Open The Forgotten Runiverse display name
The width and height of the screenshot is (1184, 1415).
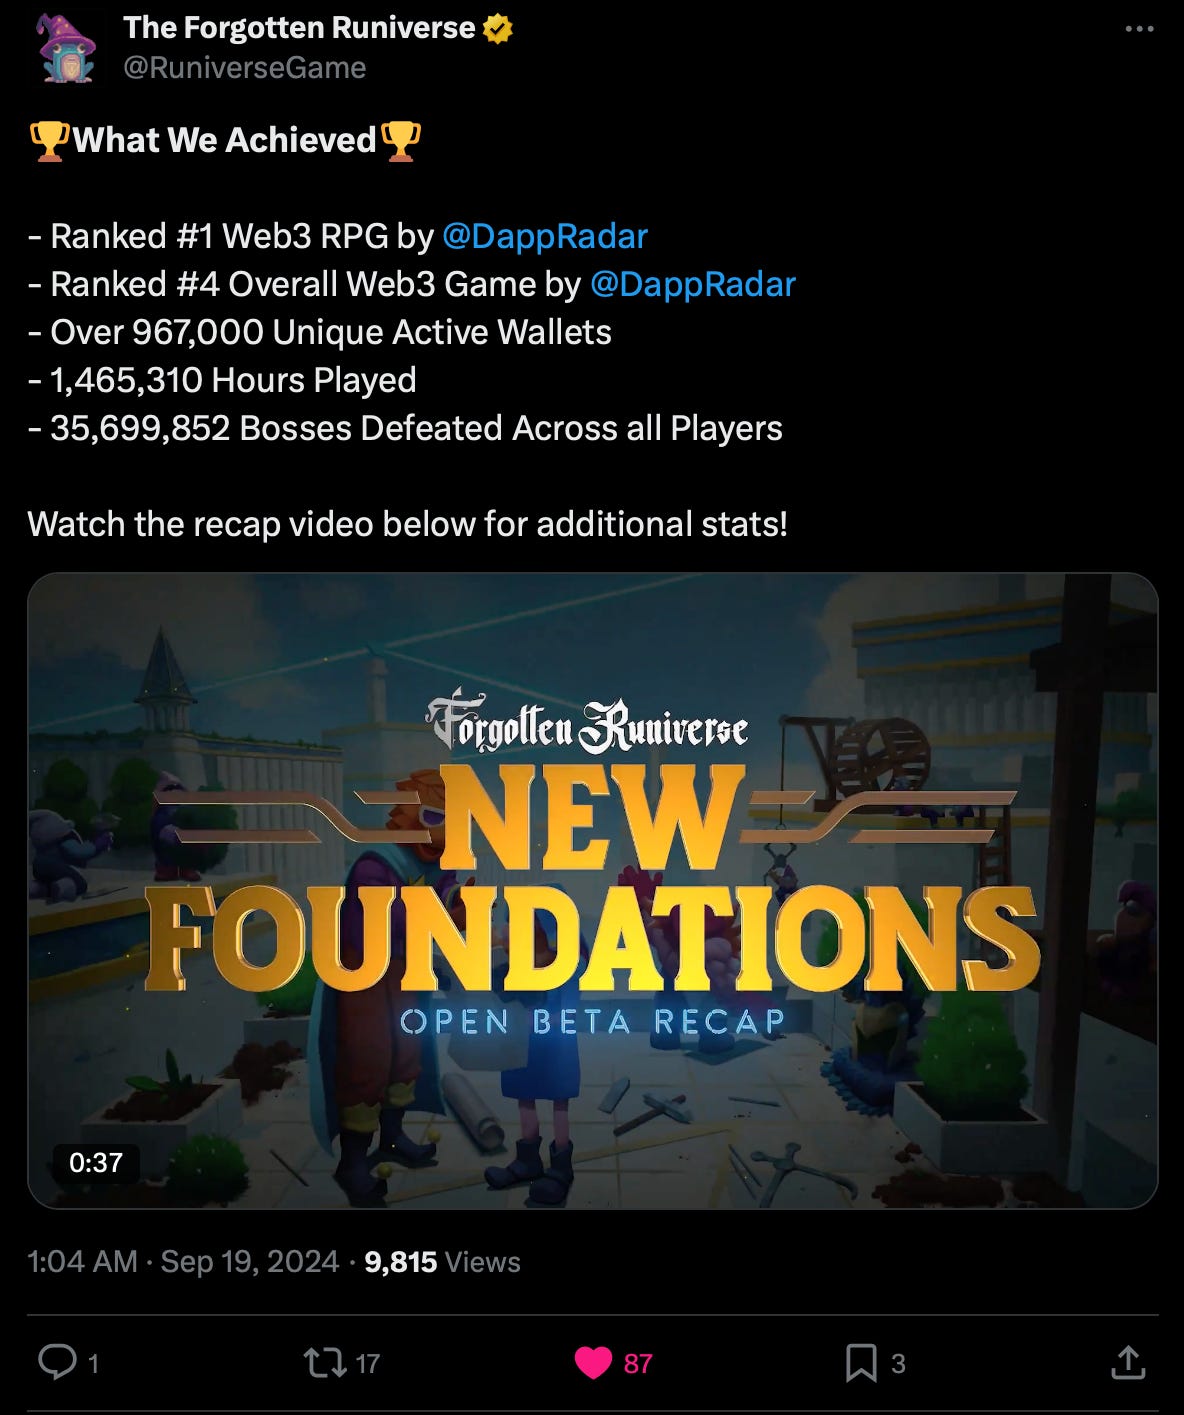[x=299, y=28]
